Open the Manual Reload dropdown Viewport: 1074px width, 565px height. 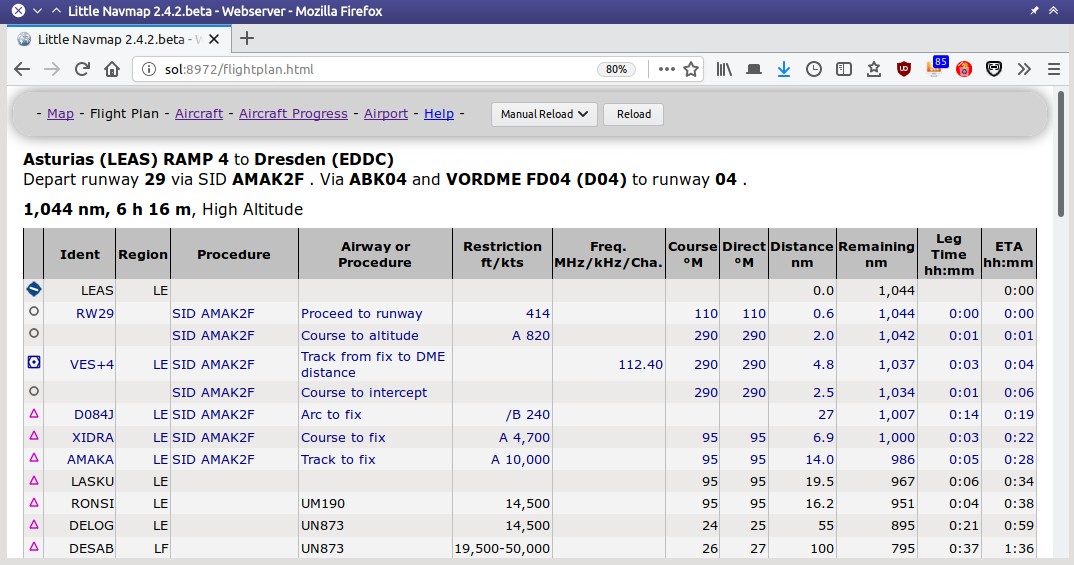tap(544, 114)
